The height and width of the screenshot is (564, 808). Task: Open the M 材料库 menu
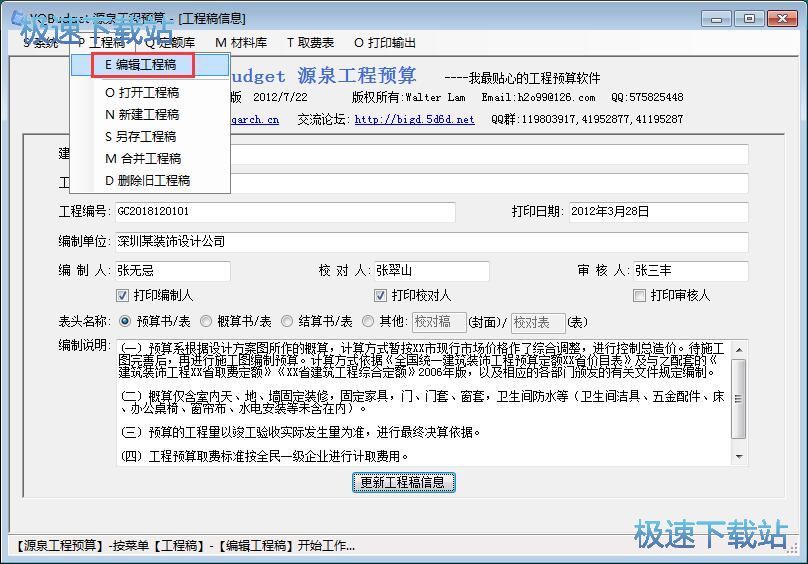(x=241, y=43)
